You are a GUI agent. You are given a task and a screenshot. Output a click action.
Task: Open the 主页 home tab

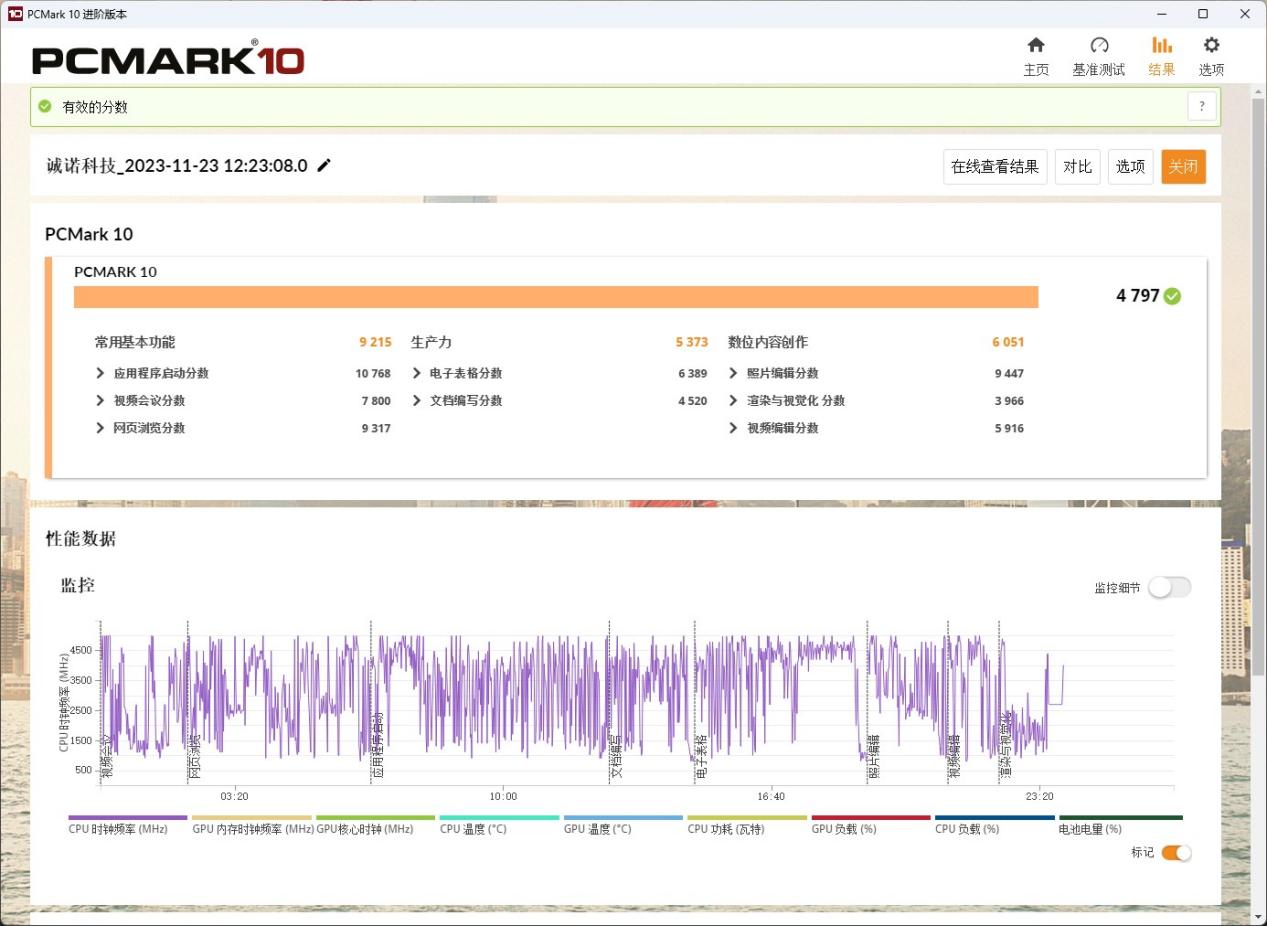[1036, 56]
